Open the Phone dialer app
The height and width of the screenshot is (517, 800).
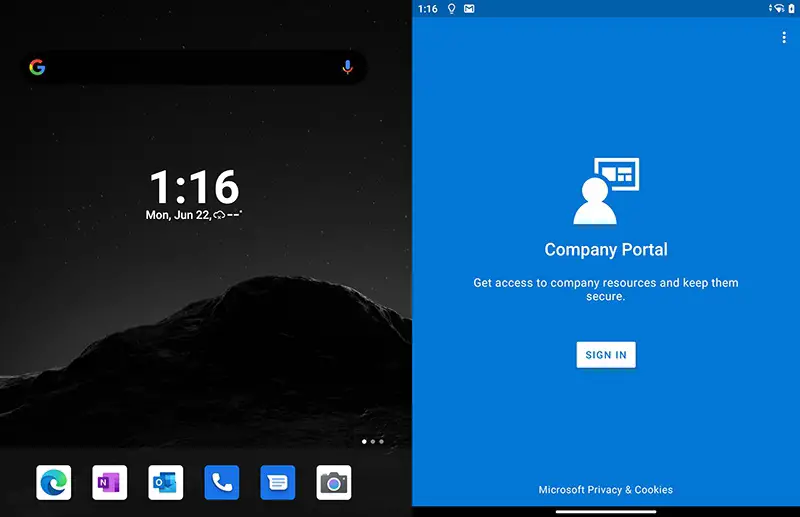pos(221,482)
